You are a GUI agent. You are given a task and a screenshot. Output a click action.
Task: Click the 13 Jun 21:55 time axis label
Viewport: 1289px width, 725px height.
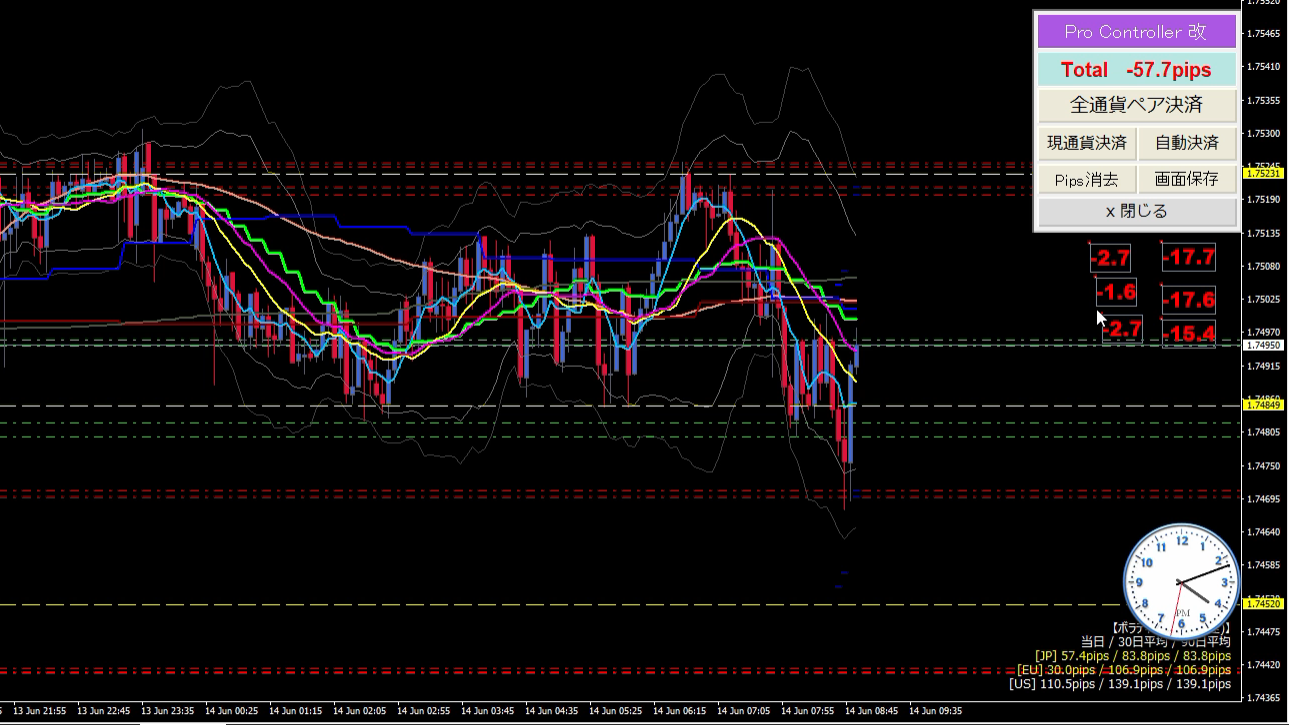tap(40, 711)
